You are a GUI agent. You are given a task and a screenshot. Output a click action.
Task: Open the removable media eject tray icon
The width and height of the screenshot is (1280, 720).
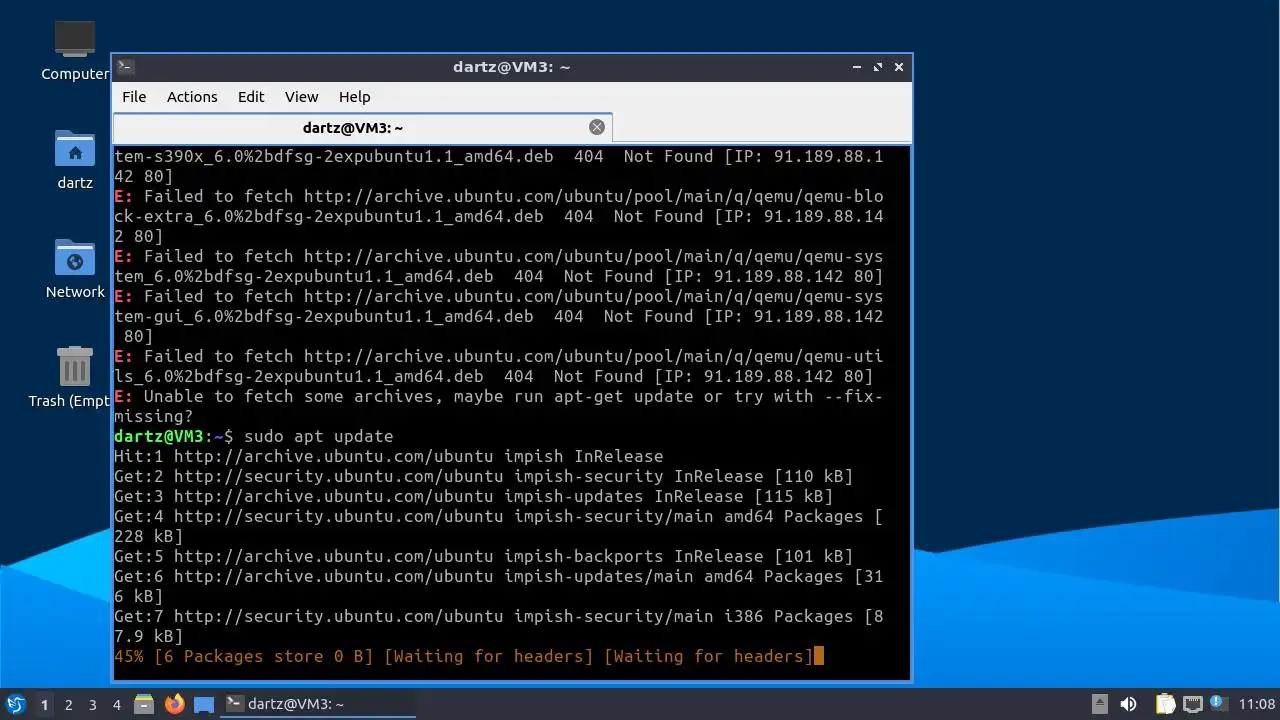coord(1099,704)
